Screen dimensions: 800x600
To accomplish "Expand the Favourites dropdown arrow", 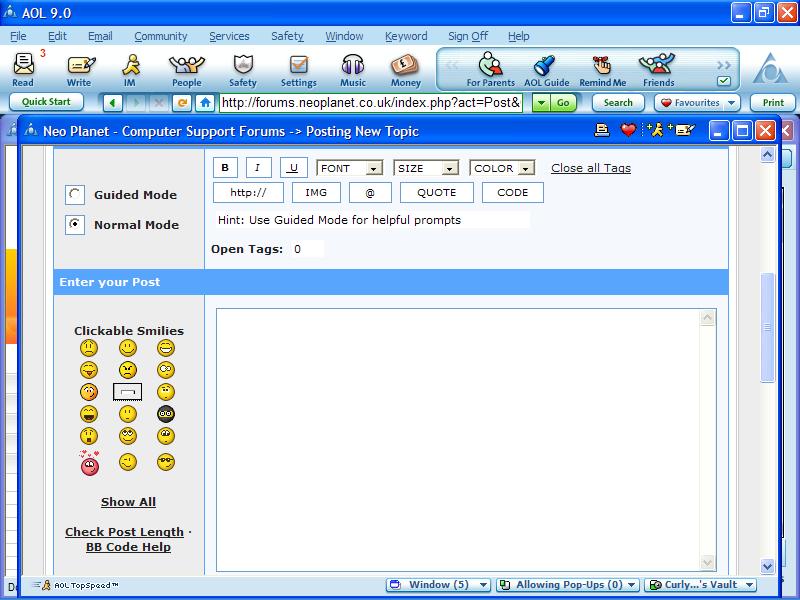I will [x=731, y=103].
